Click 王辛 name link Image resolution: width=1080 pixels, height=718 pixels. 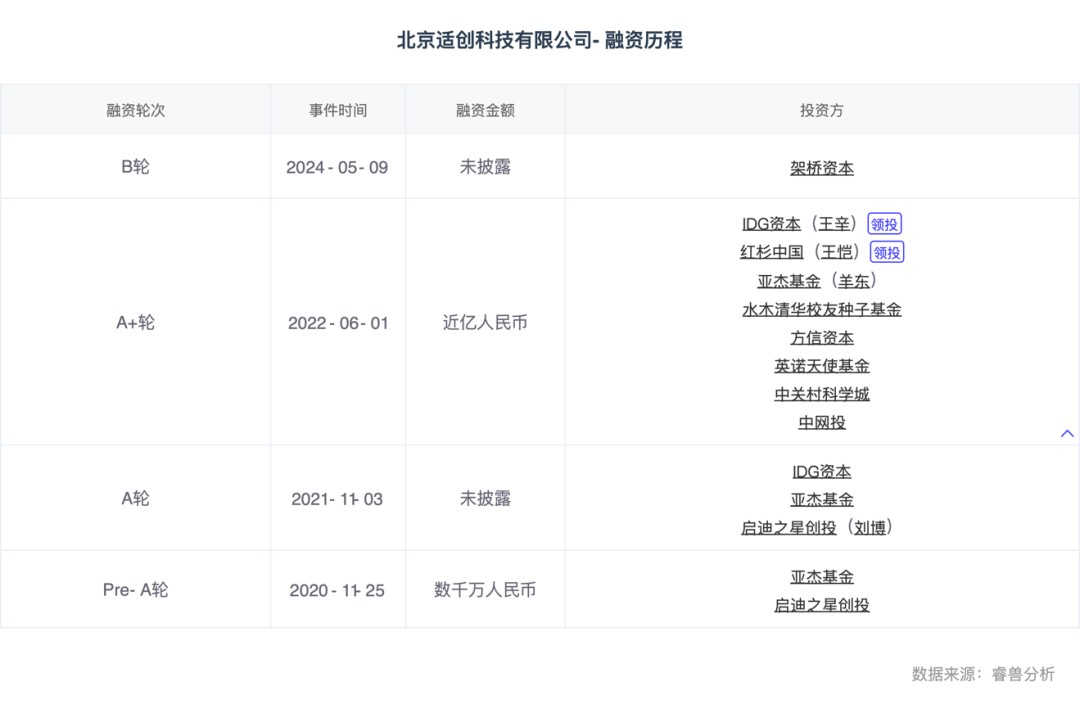tap(834, 224)
